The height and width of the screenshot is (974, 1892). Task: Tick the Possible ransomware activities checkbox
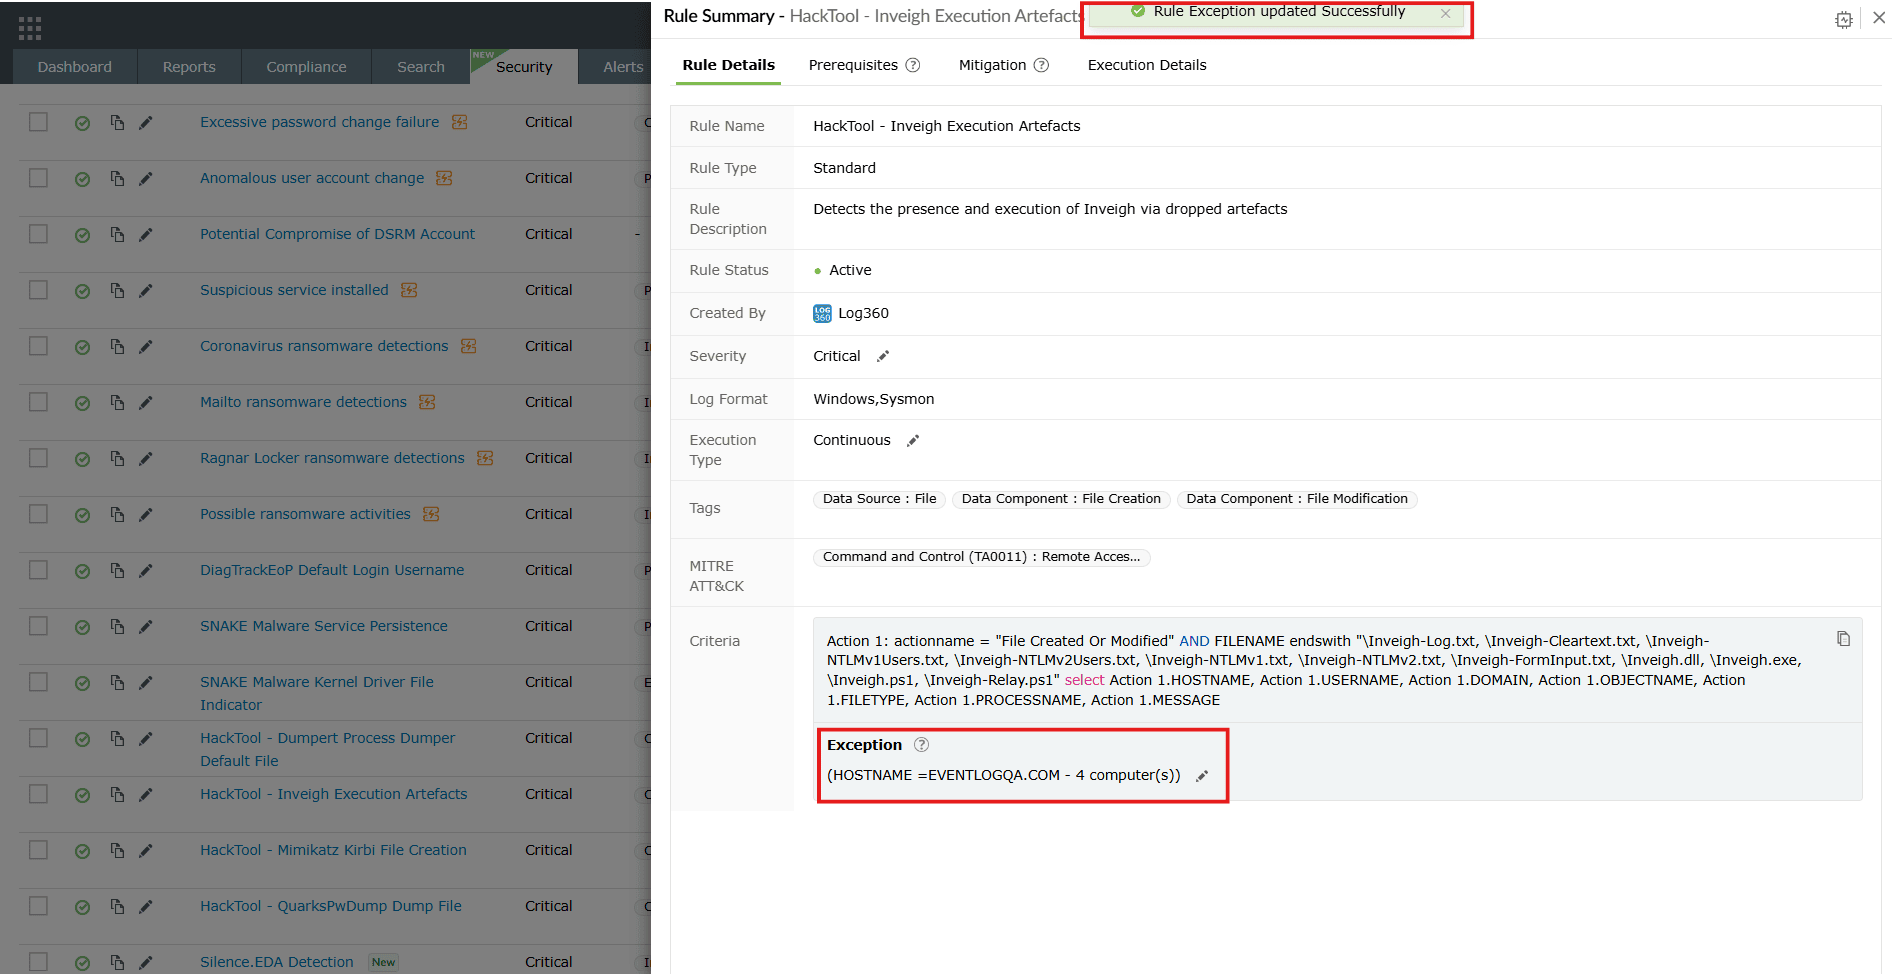[x=38, y=514]
